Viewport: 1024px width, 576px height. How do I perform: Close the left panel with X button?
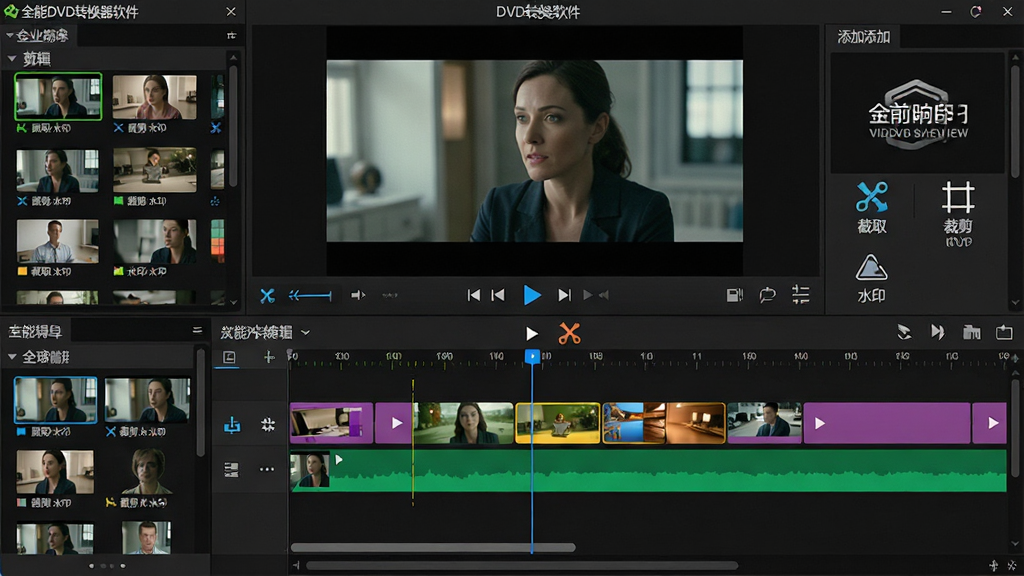coord(231,12)
